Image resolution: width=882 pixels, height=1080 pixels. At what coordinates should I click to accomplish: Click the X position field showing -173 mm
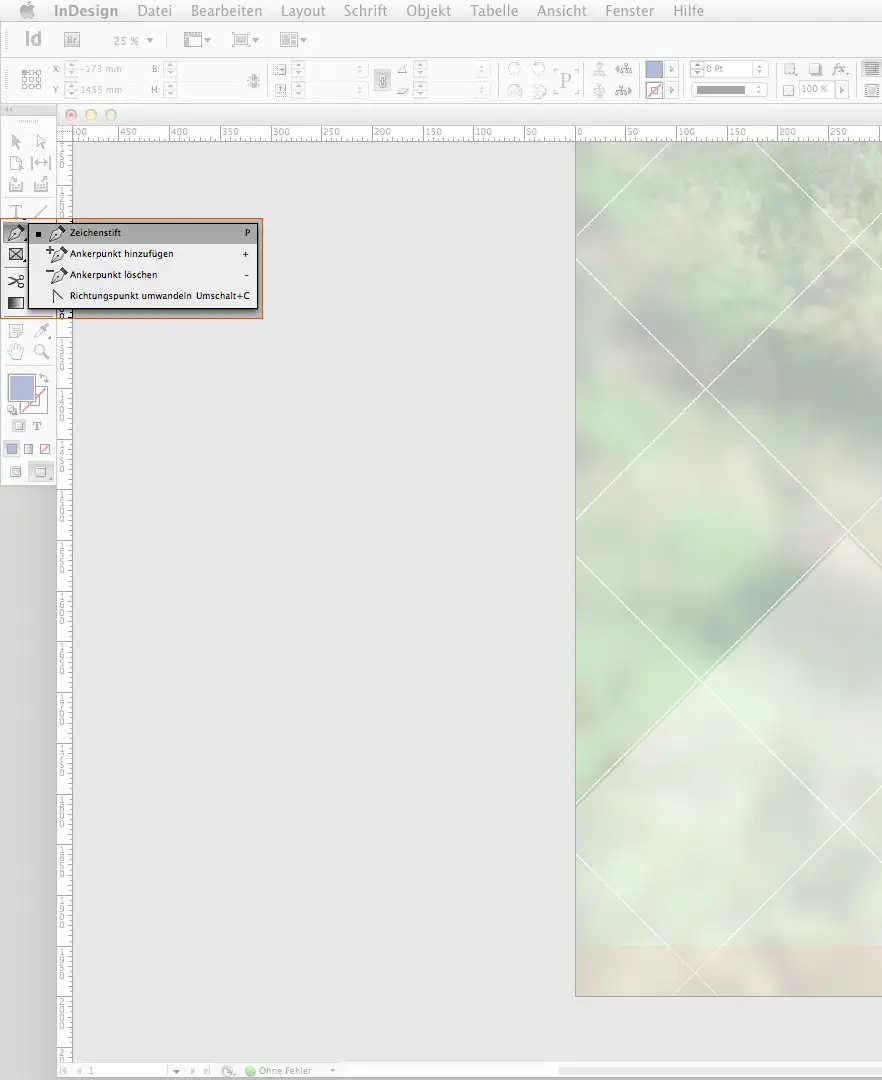click(103, 69)
